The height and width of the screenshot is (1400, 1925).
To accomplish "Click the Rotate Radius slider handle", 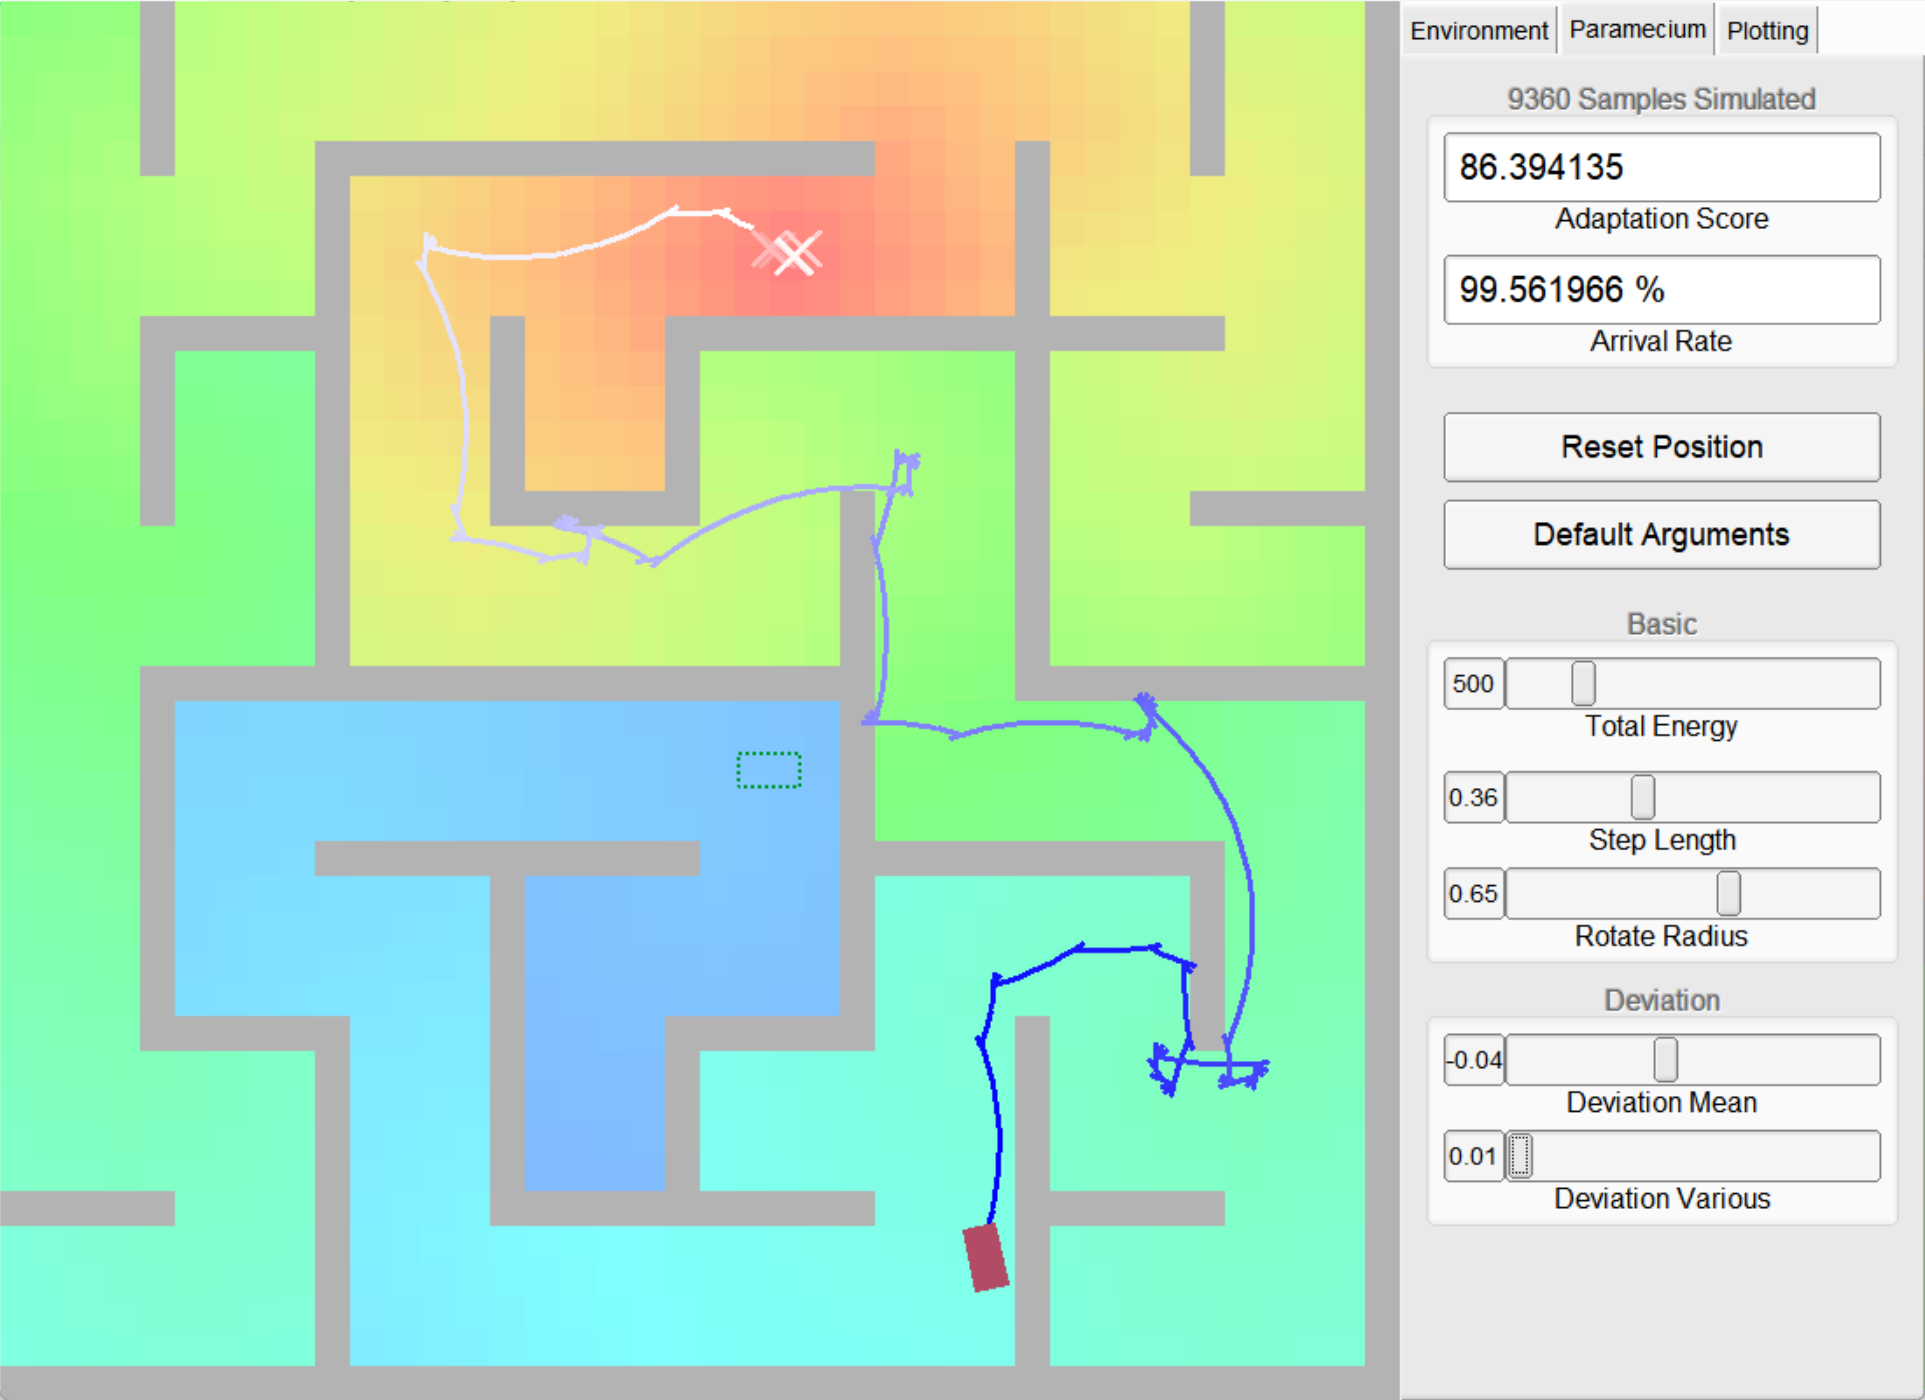I will 1727,893.
